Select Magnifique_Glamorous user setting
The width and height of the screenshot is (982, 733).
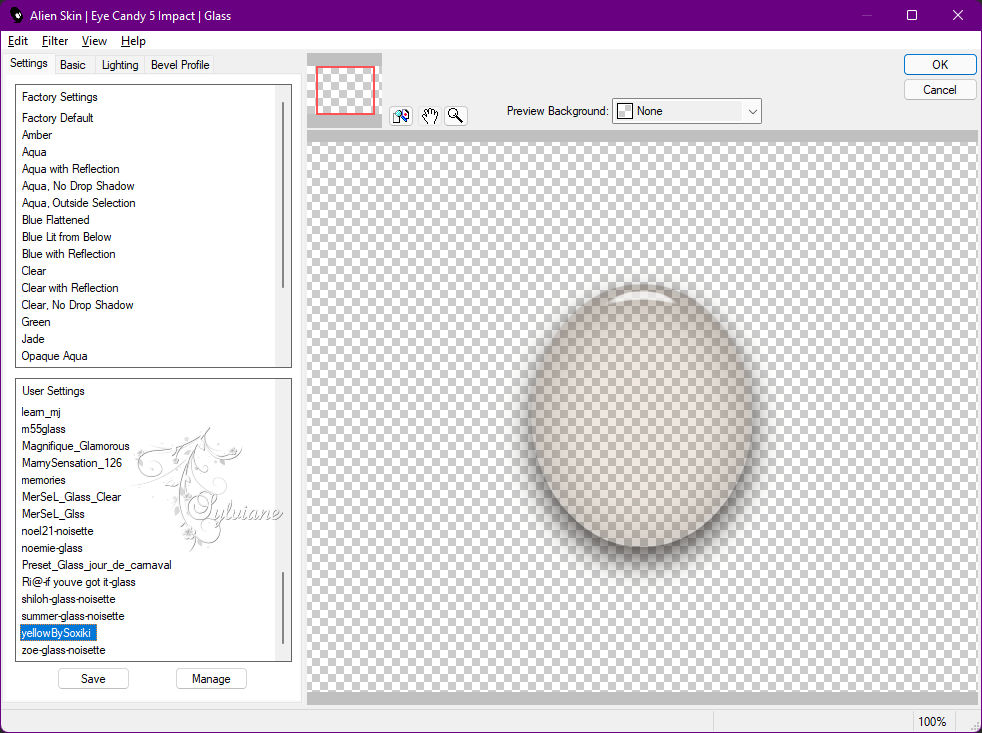(75, 446)
